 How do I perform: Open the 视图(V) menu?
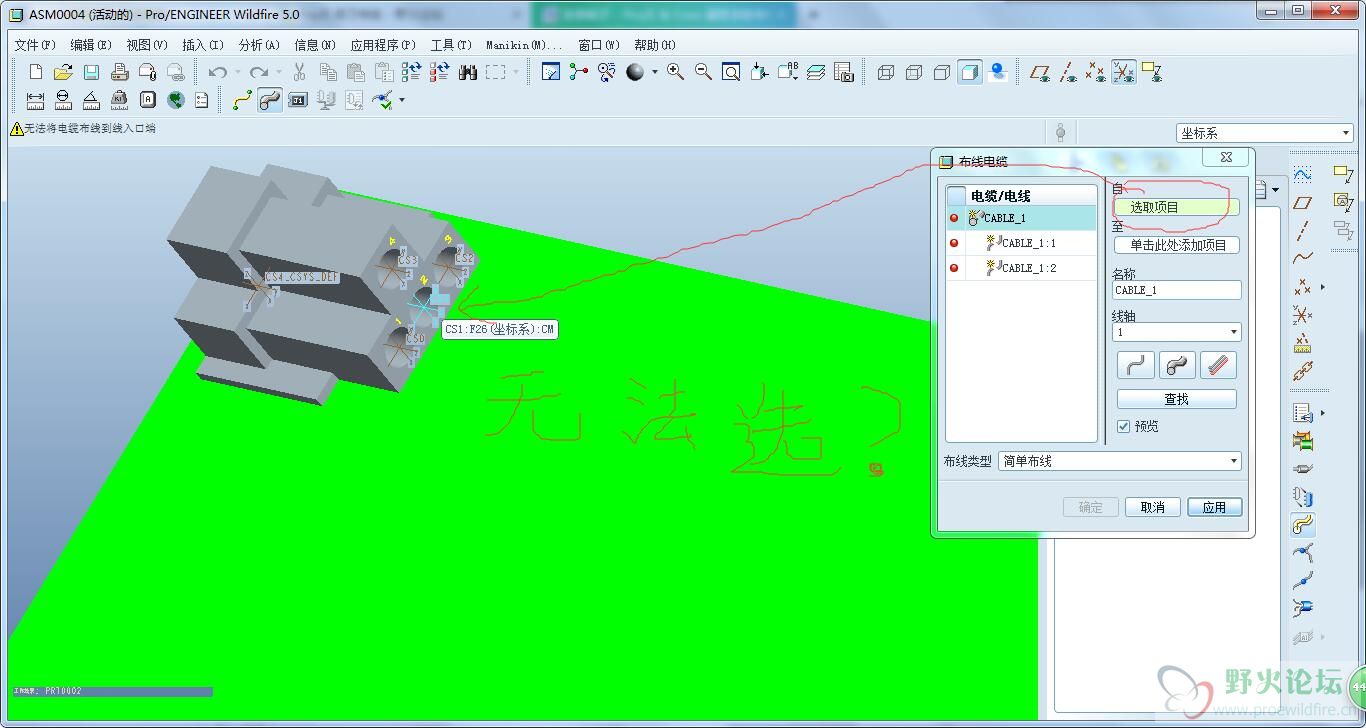click(x=147, y=45)
